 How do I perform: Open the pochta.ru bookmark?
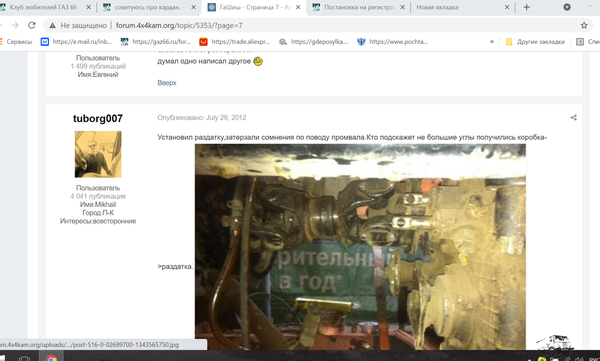(393, 42)
